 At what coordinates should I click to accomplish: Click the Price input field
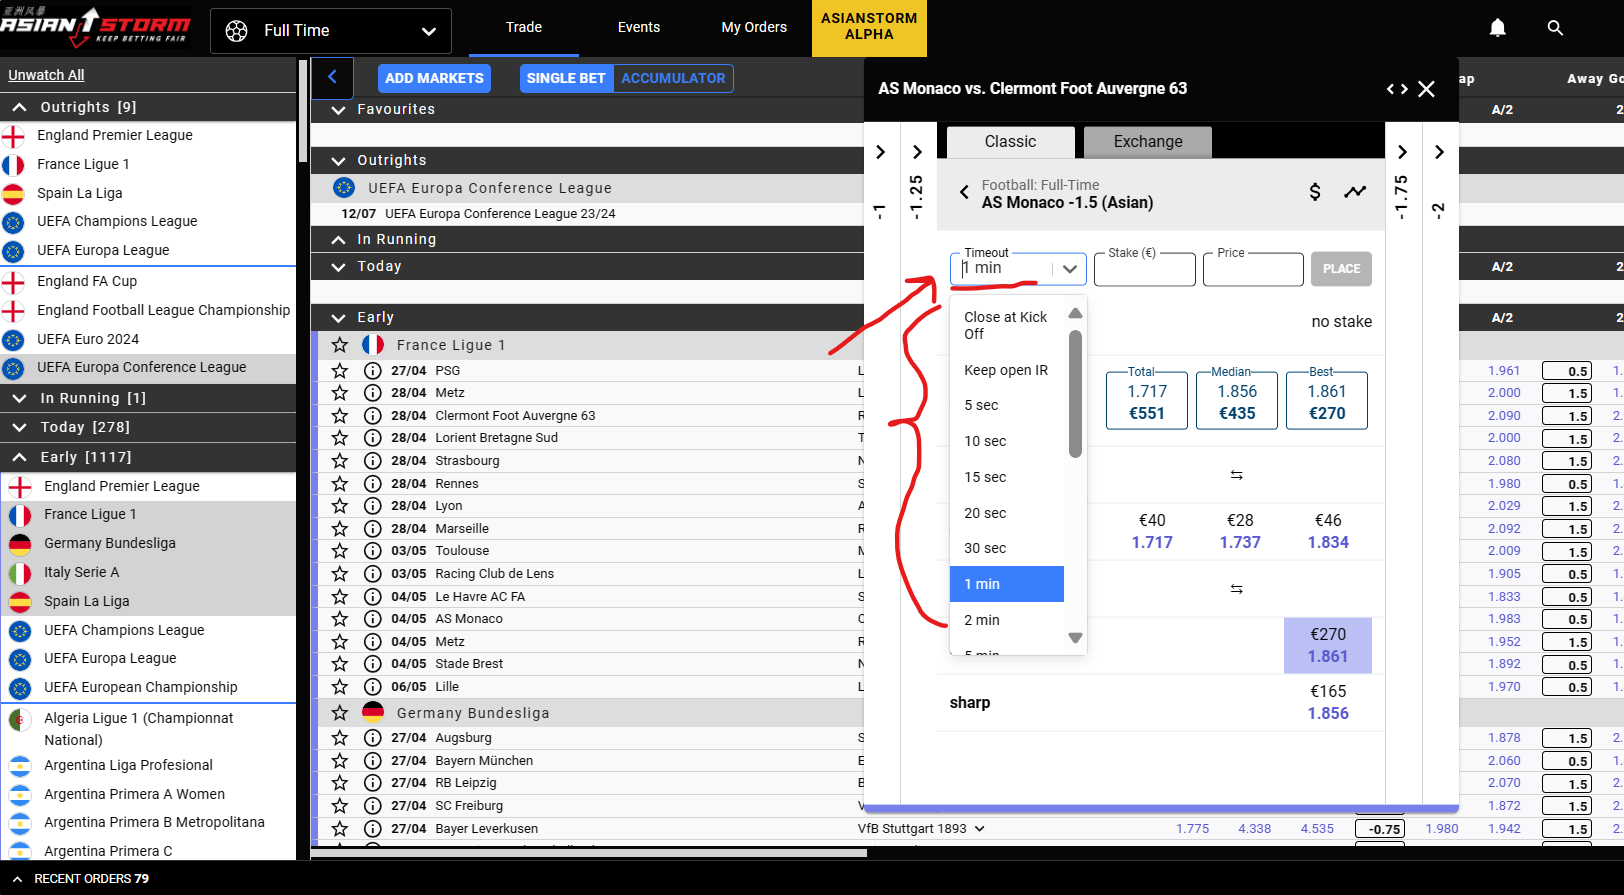pos(1253,269)
